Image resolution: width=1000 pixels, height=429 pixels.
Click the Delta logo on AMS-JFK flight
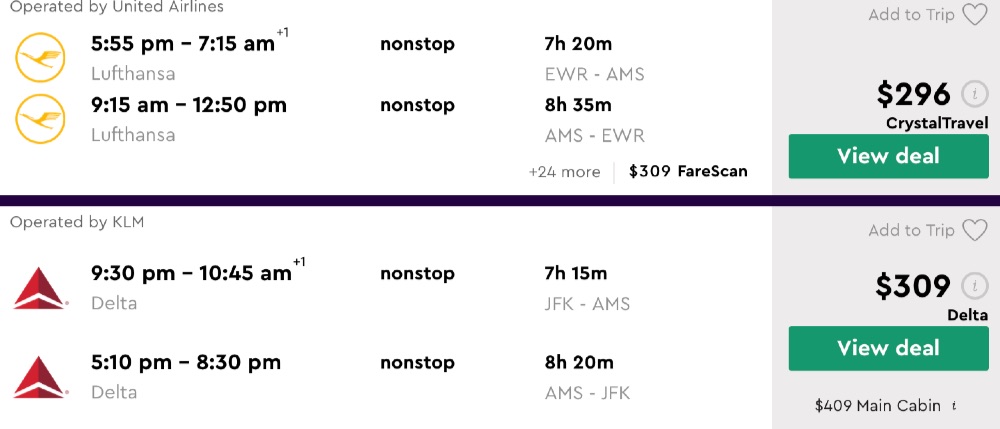click(40, 376)
